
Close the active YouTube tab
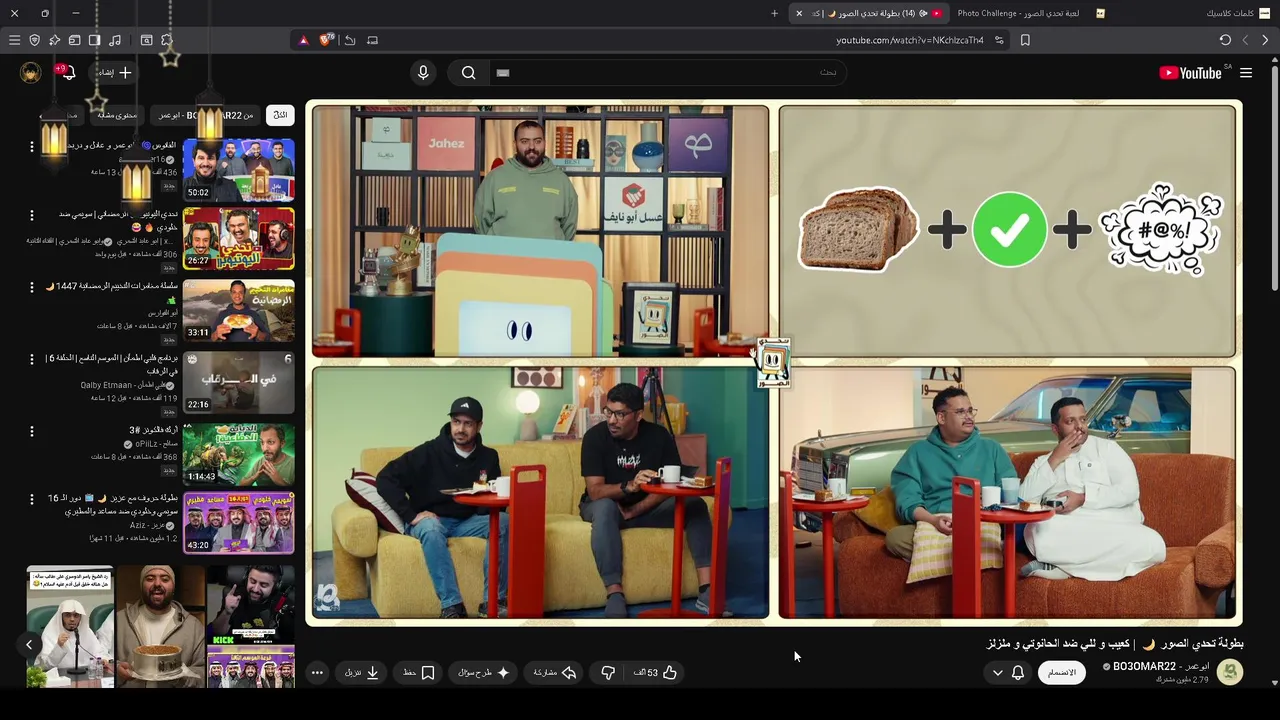coord(798,13)
